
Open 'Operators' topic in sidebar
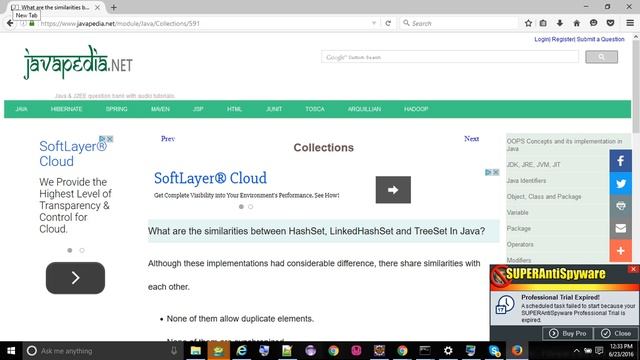pyautogui.click(x=520, y=244)
